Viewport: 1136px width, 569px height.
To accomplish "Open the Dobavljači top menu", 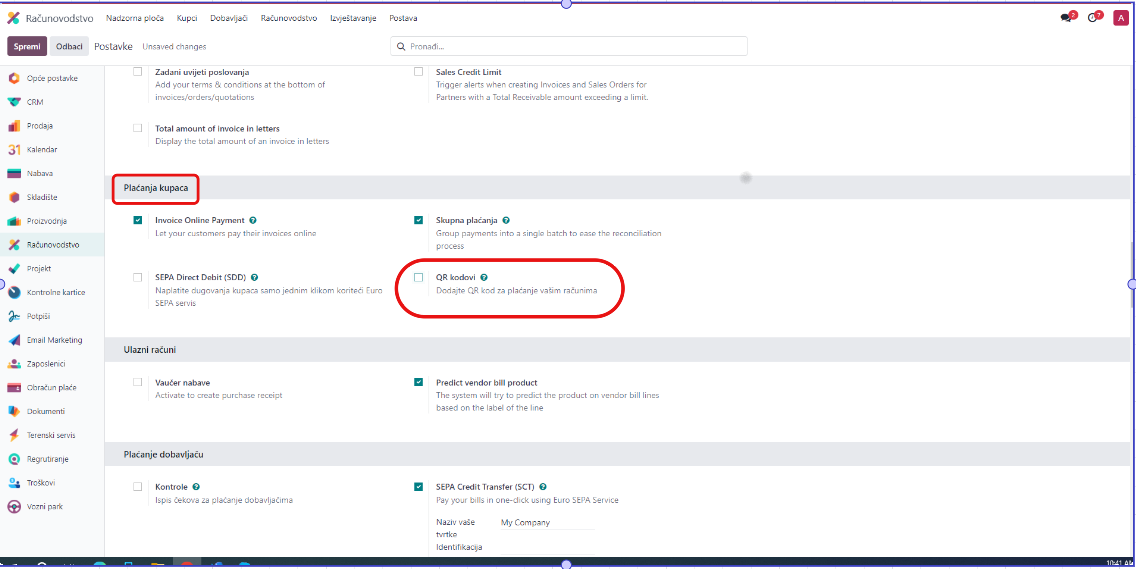I will pyautogui.click(x=229, y=18).
